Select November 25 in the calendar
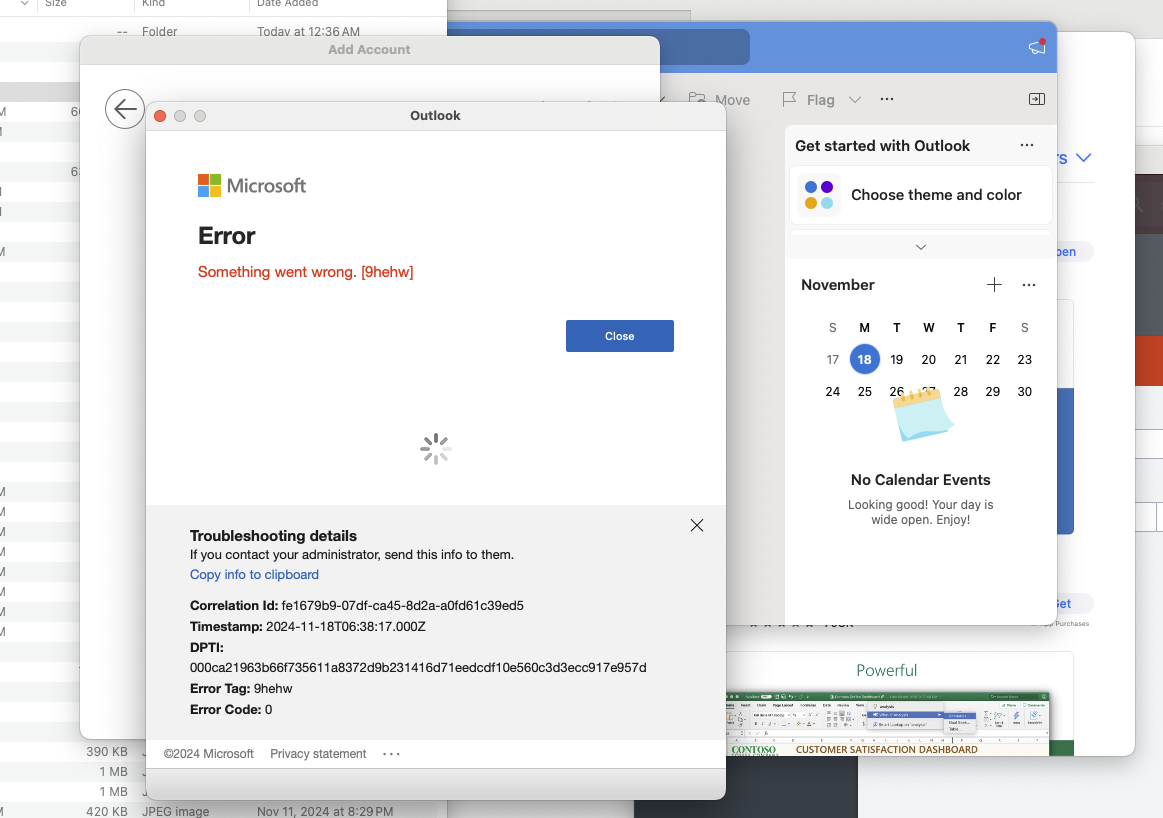Image resolution: width=1163 pixels, height=818 pixels. (864, 392)
